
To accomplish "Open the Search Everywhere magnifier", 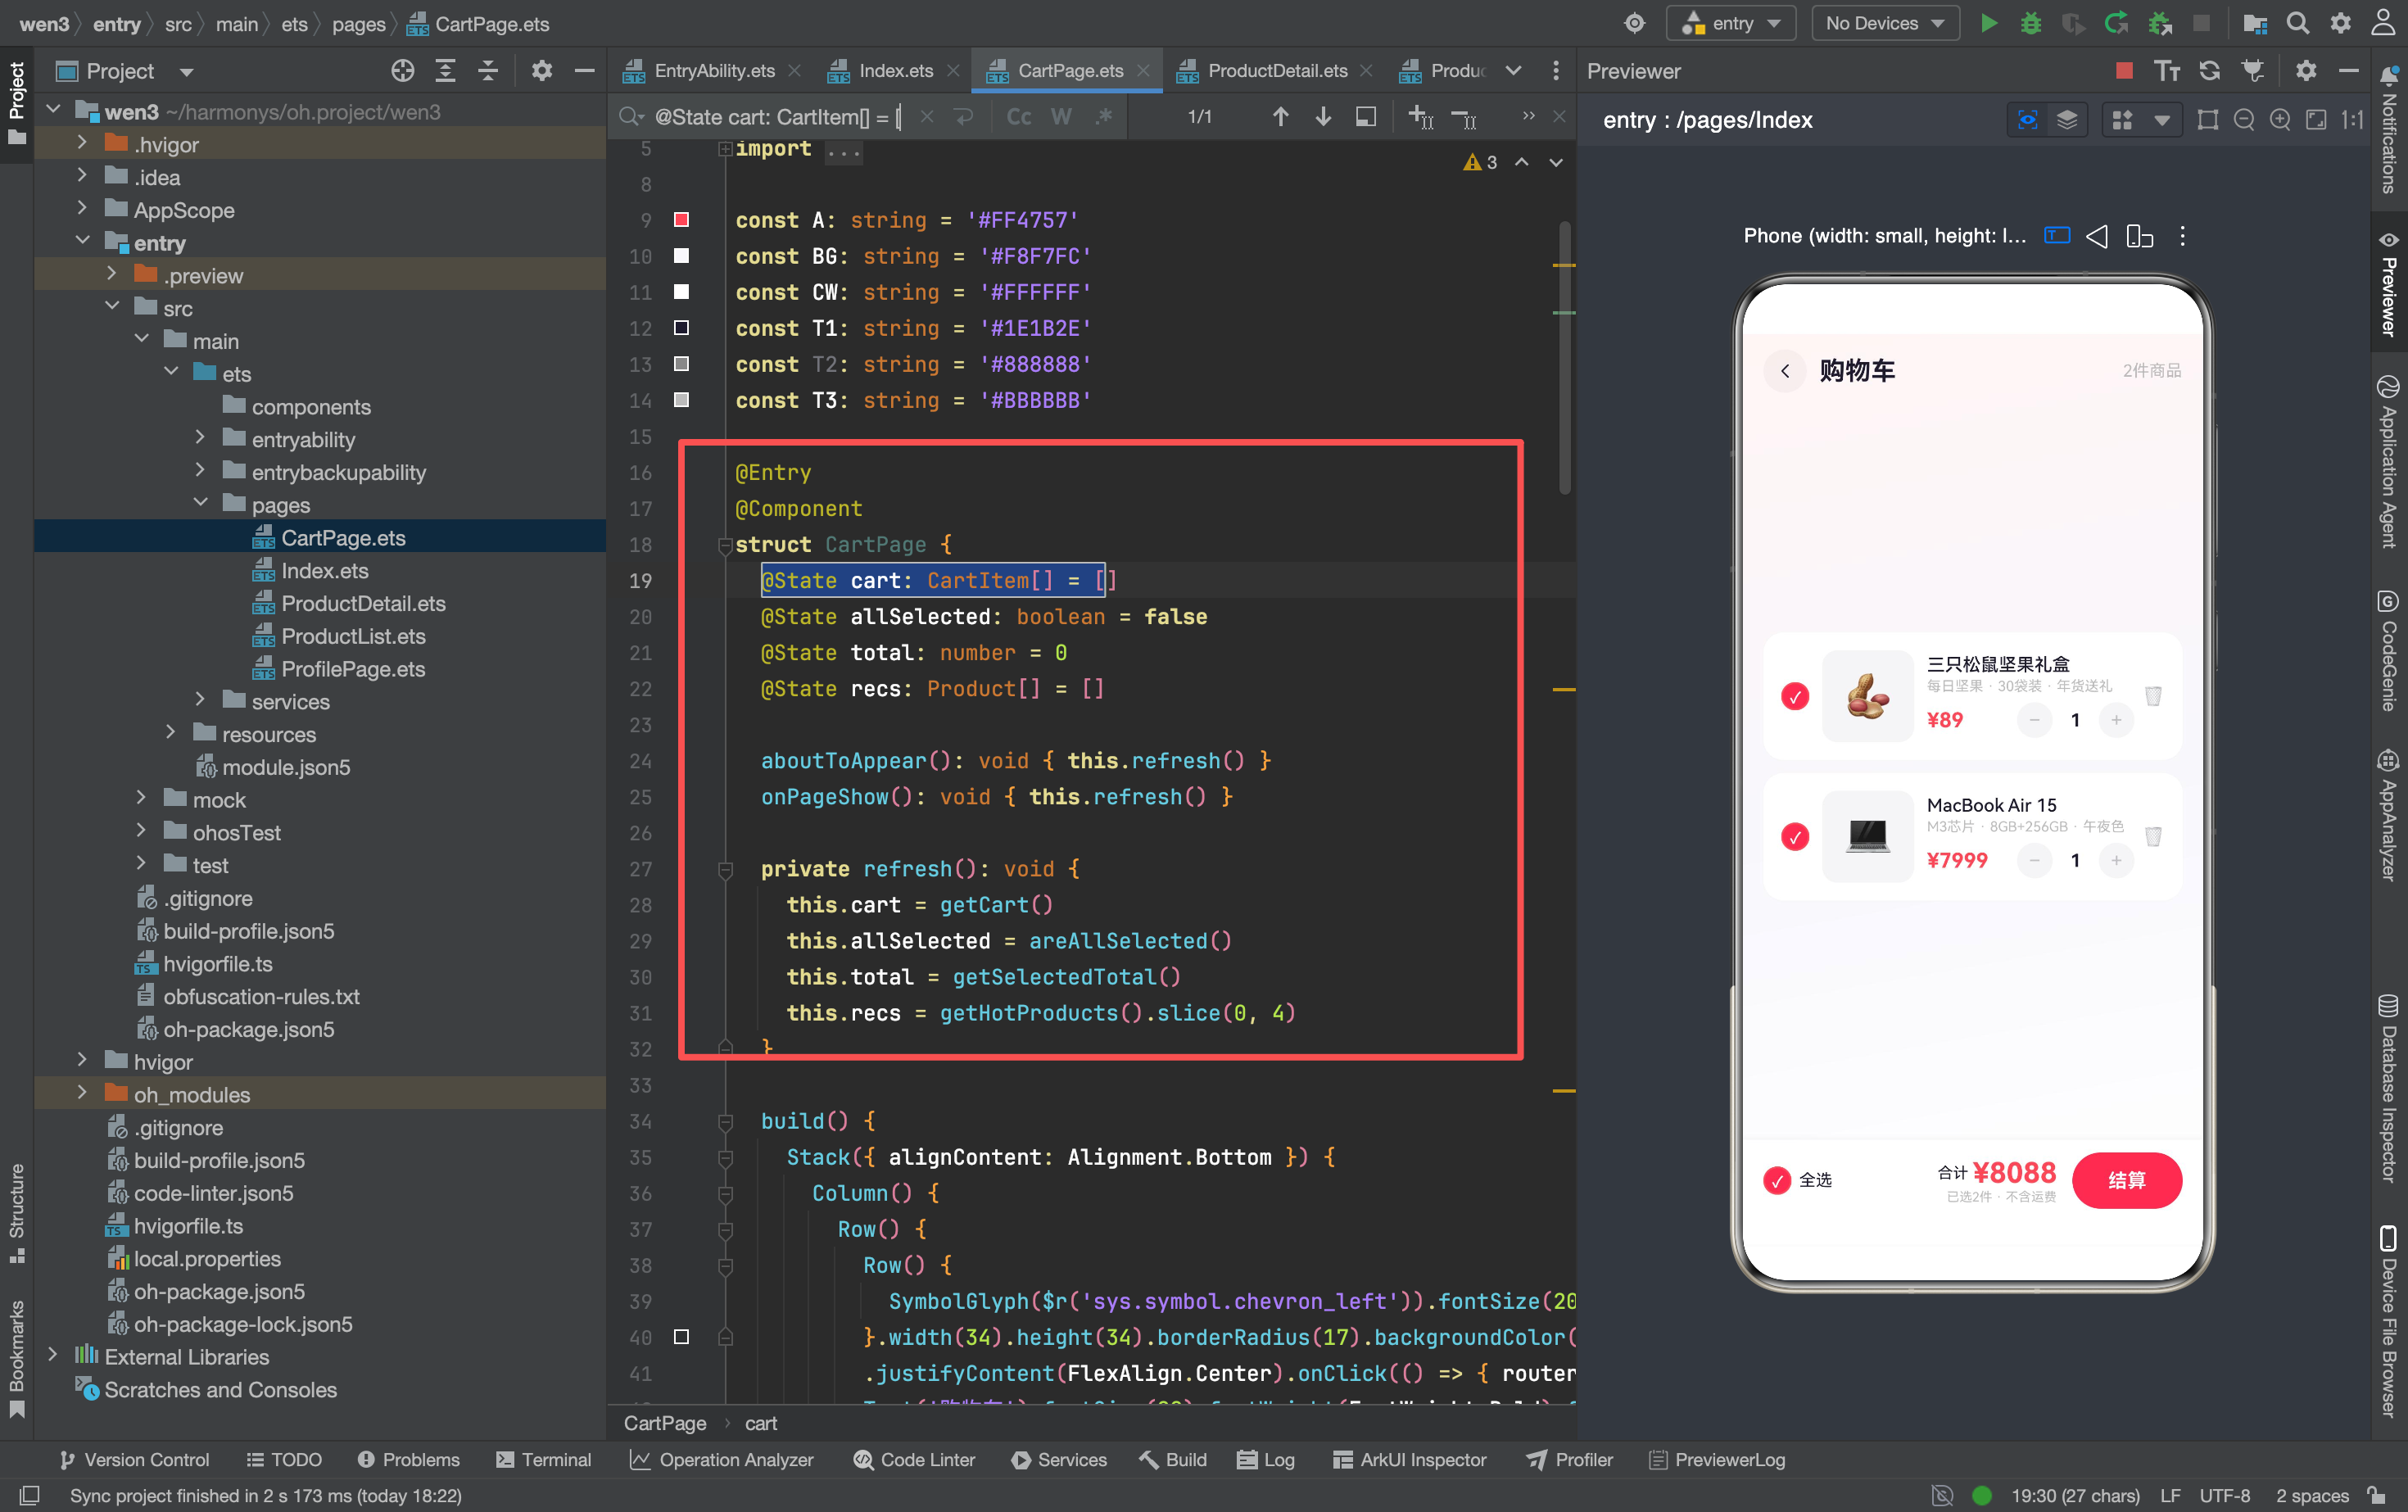I will point(2298,23).
